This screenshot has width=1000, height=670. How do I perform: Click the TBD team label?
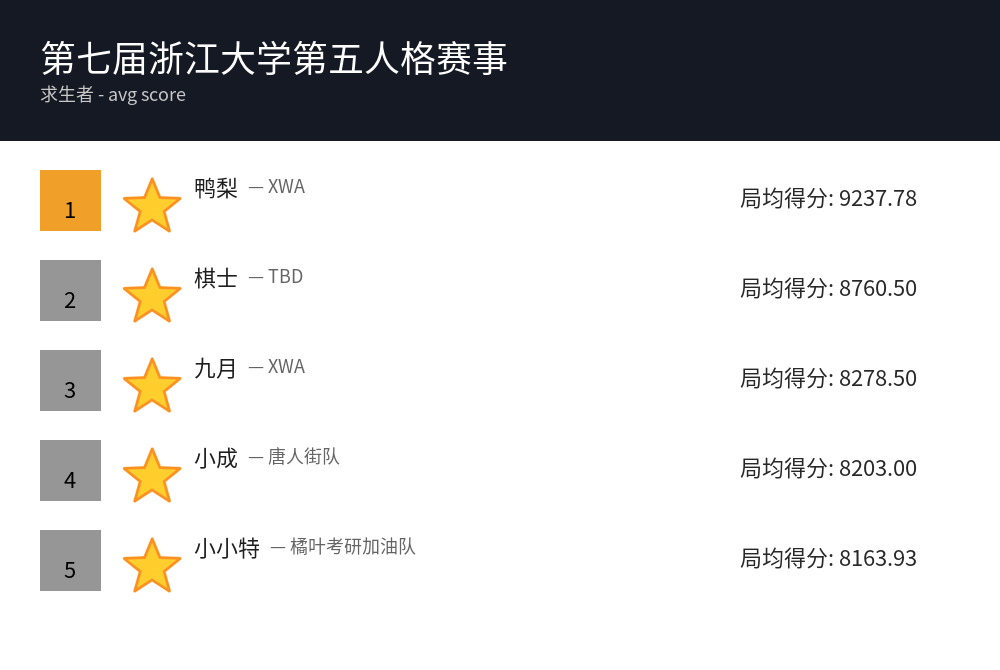coord(285,277)
